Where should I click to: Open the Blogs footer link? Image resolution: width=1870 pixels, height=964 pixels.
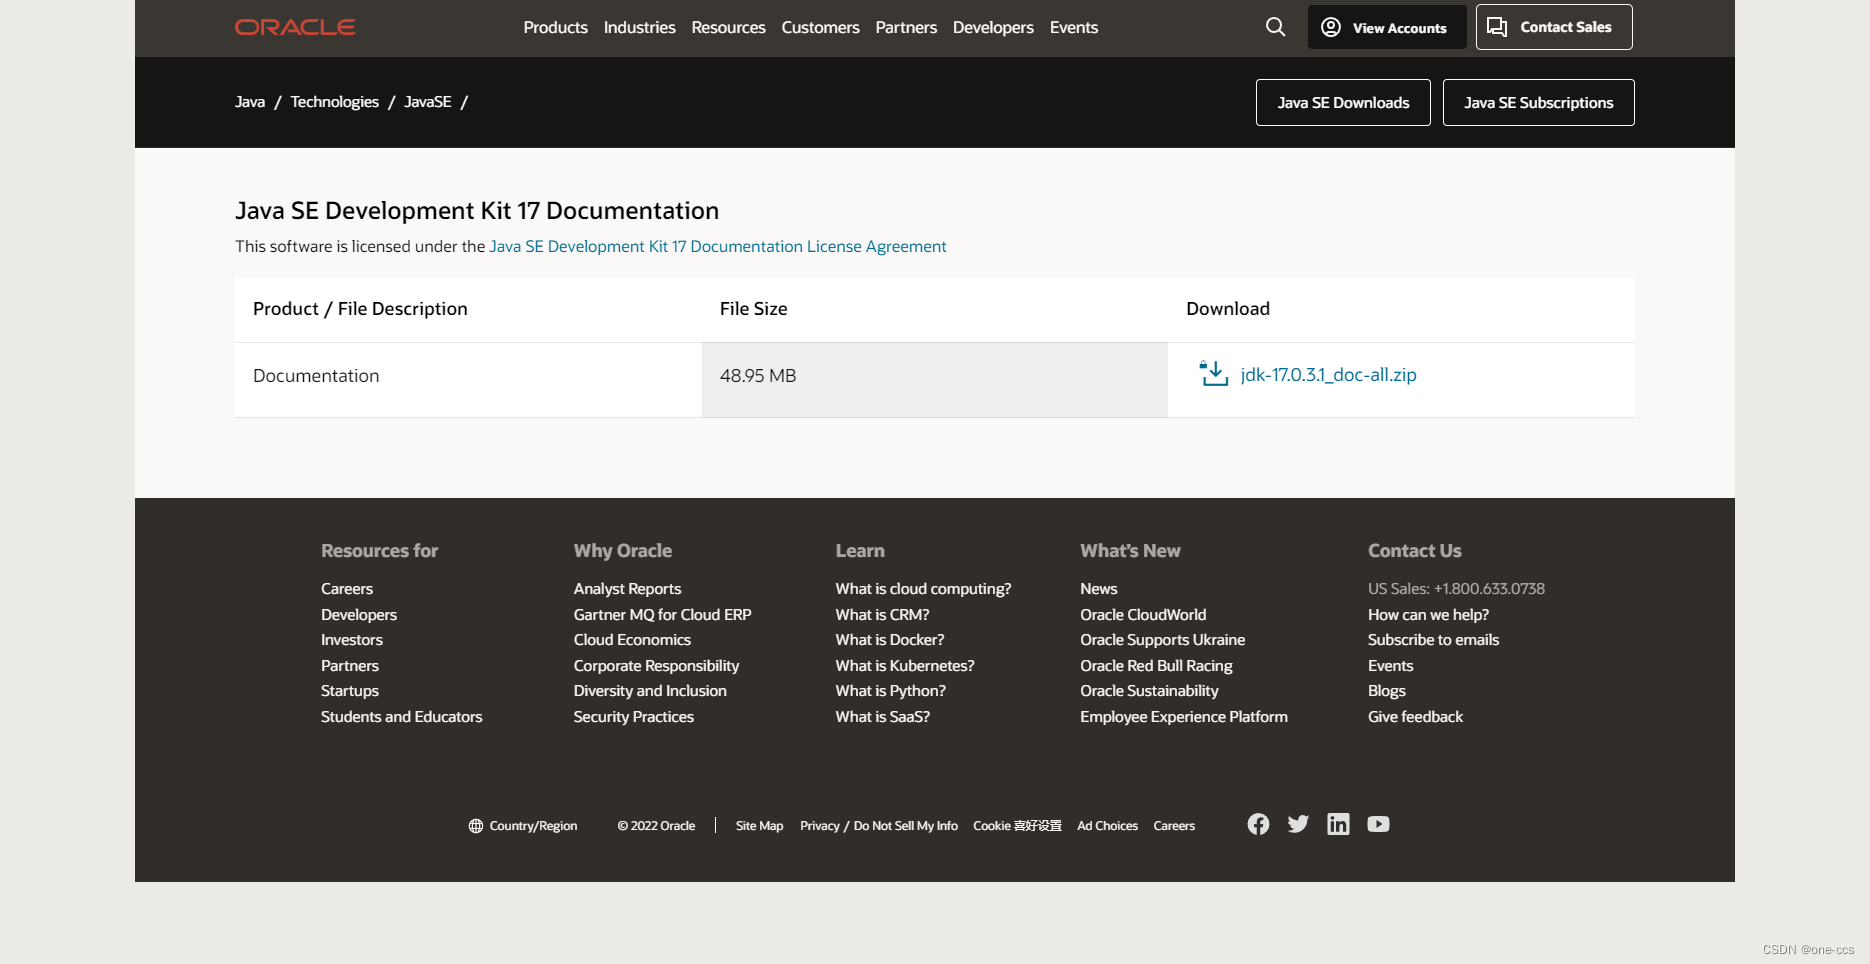[1386, 691]
